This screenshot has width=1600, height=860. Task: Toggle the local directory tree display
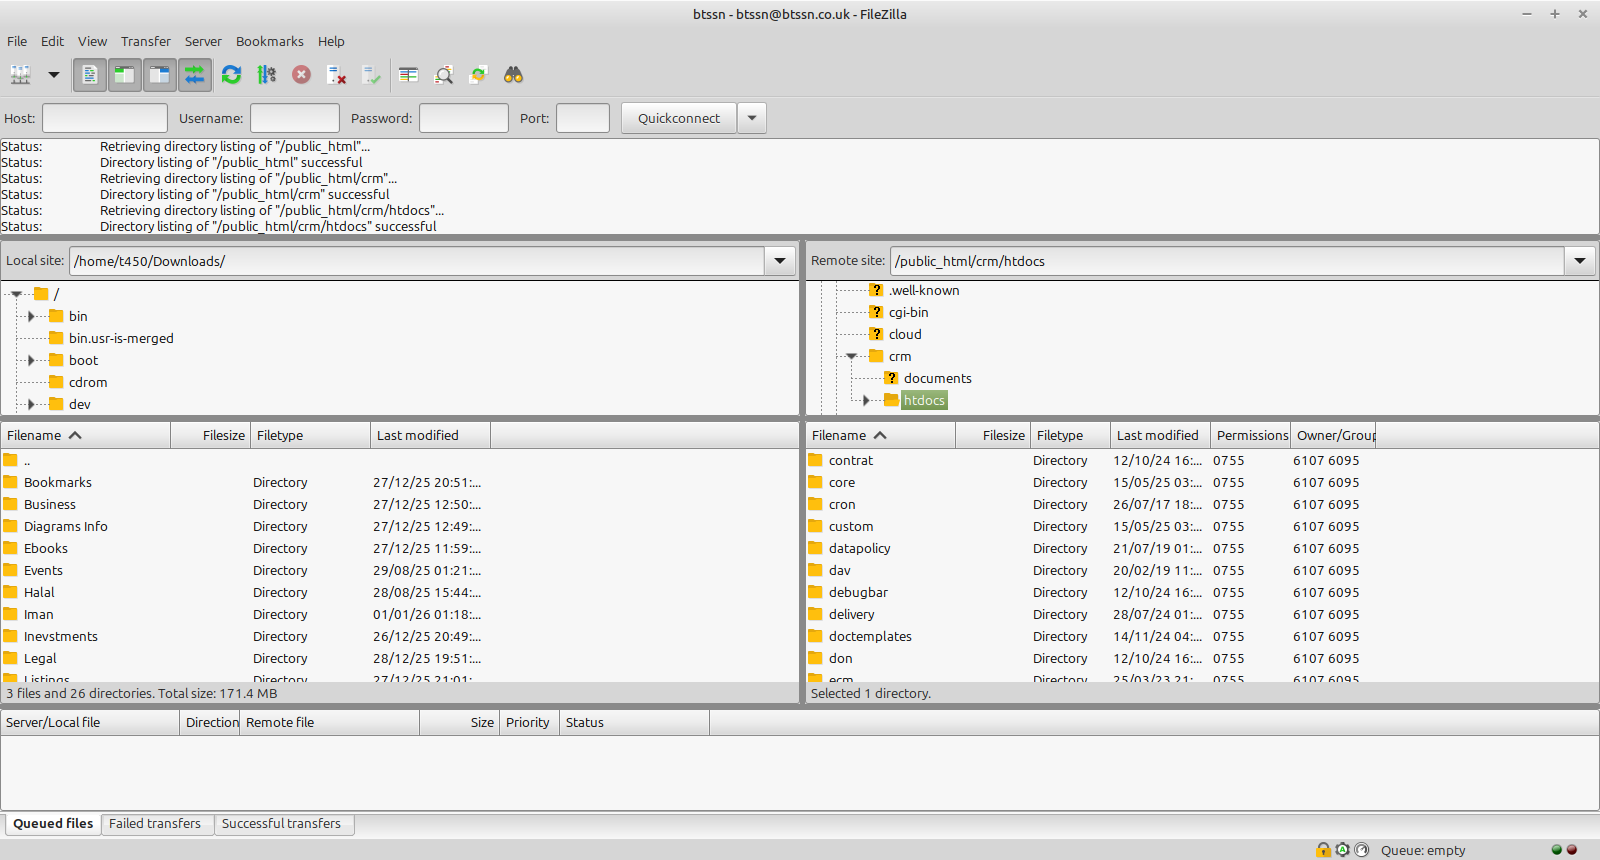click(124, 75)
